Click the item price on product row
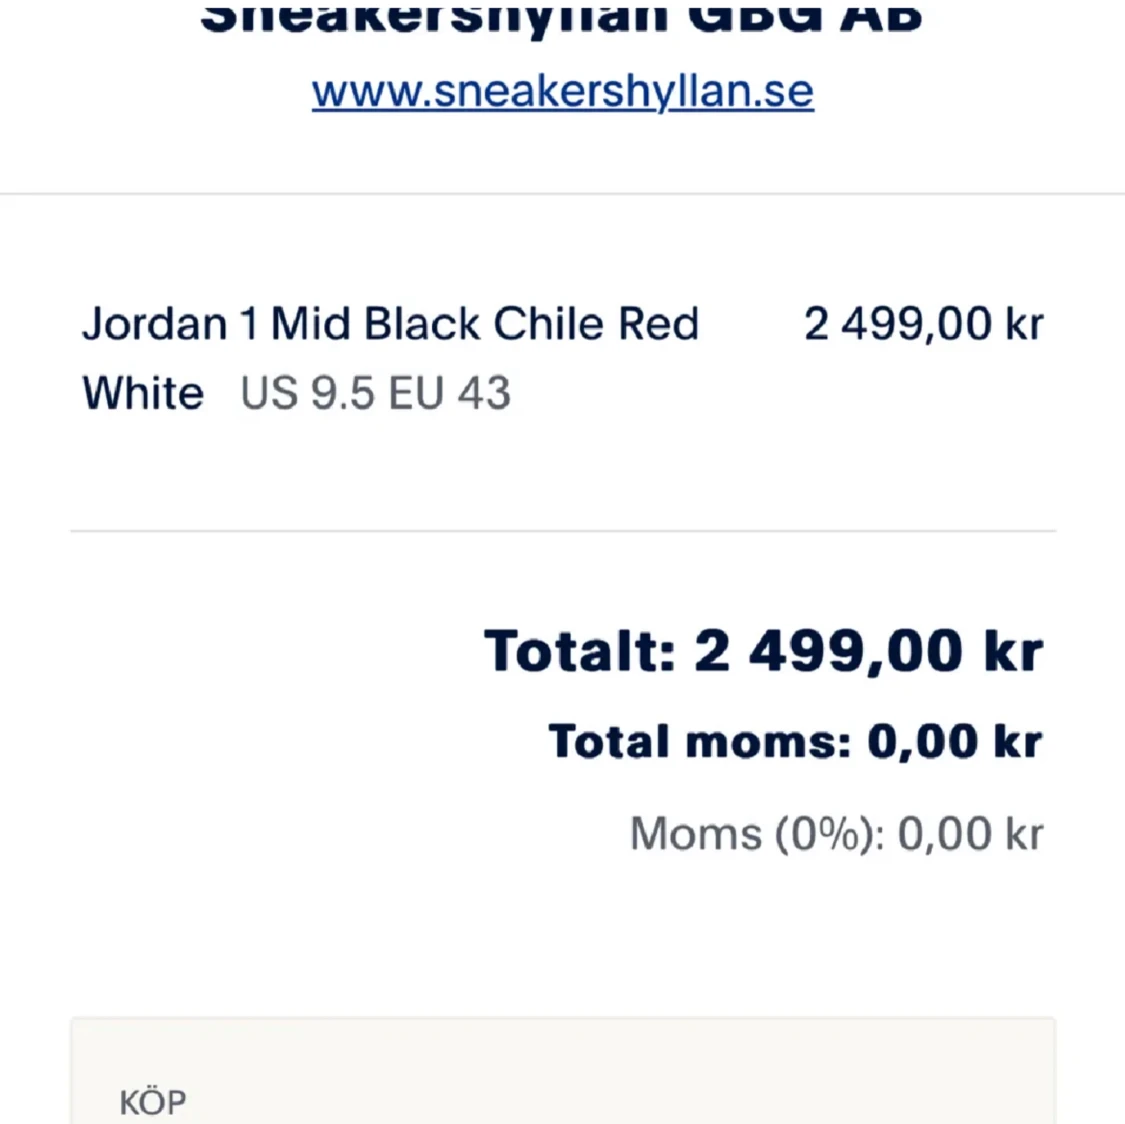This screenshot has width=1125, height=1124. (x=923, y=324)
